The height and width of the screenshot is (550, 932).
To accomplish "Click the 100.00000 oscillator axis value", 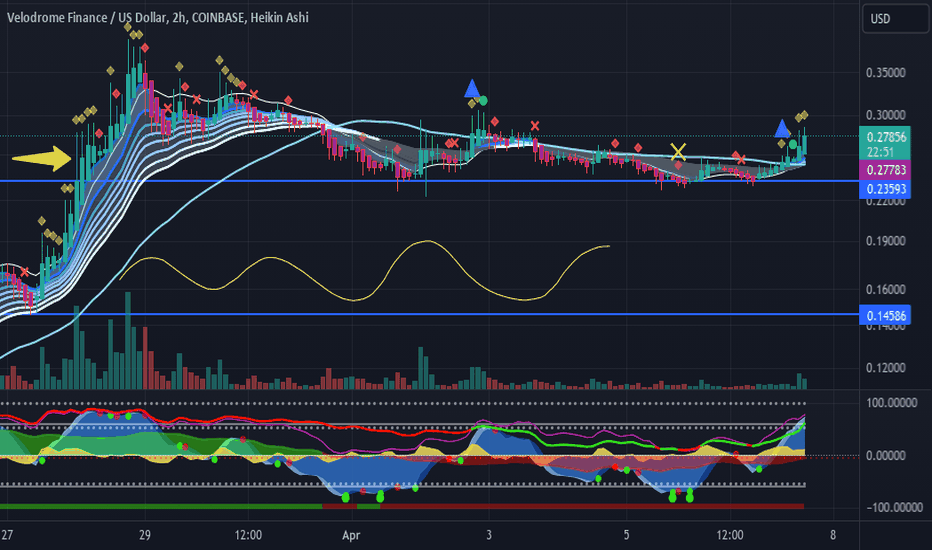I will pos(892,403).
